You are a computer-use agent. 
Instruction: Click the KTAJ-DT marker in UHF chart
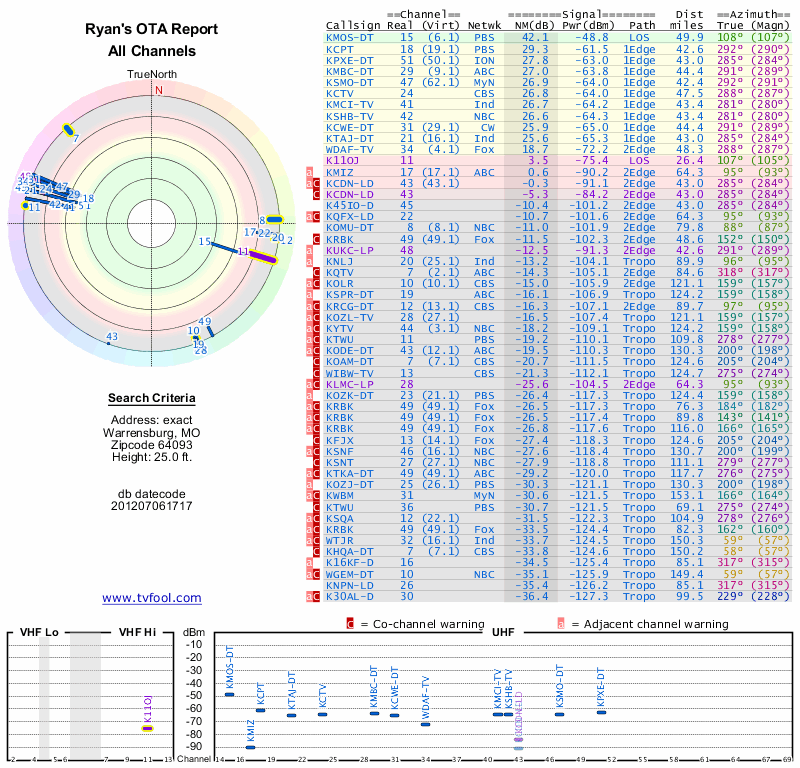(291, 715)
